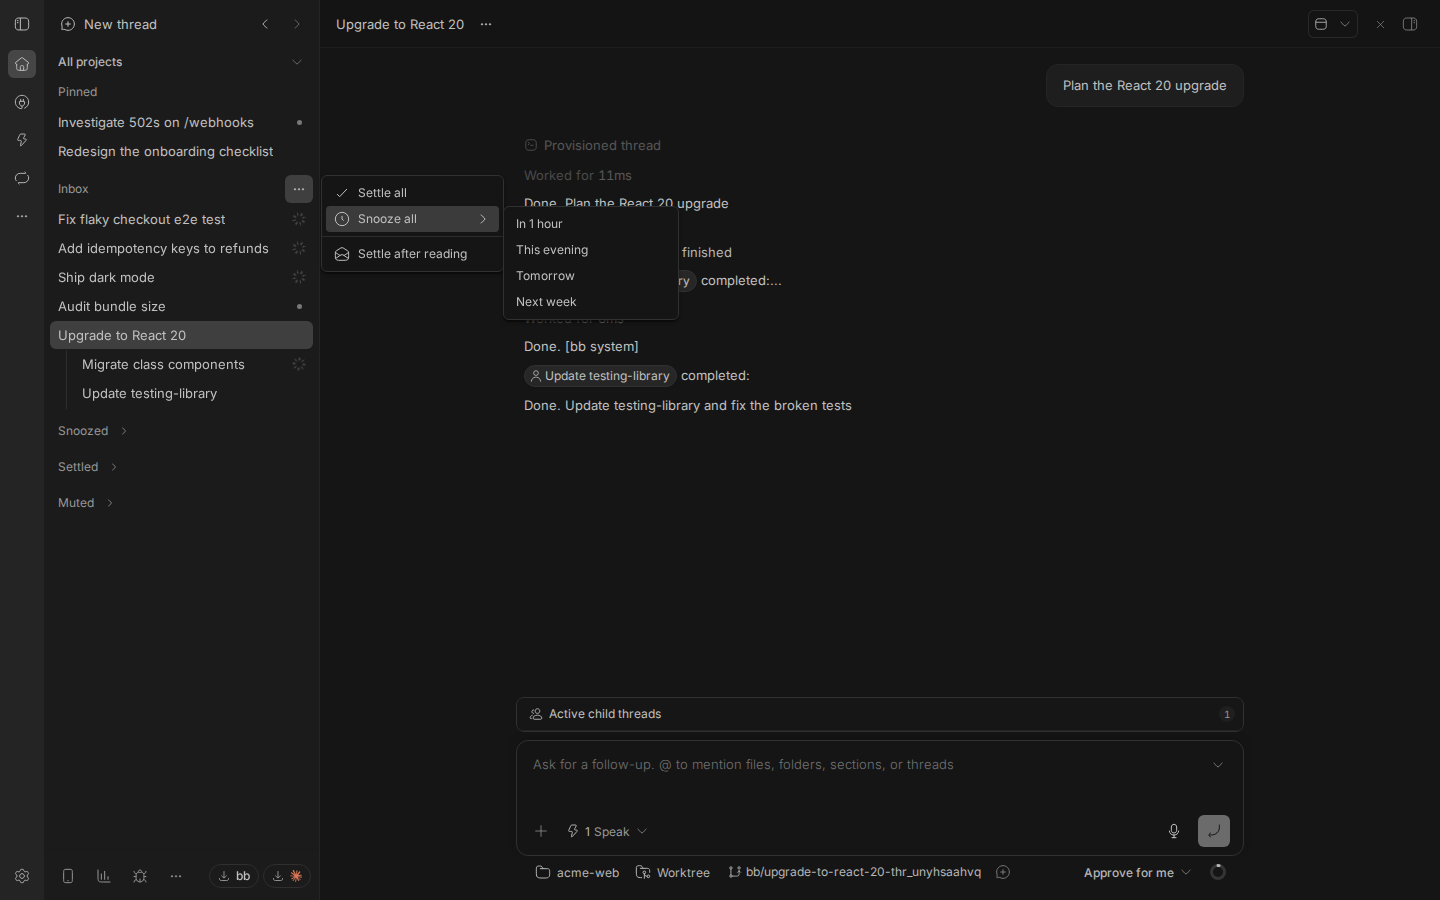Image resolution: width=1440 pixels, height=900 pixels.
Task: Open Add idempotency keys to refunds thread
Action: [181, 248]
